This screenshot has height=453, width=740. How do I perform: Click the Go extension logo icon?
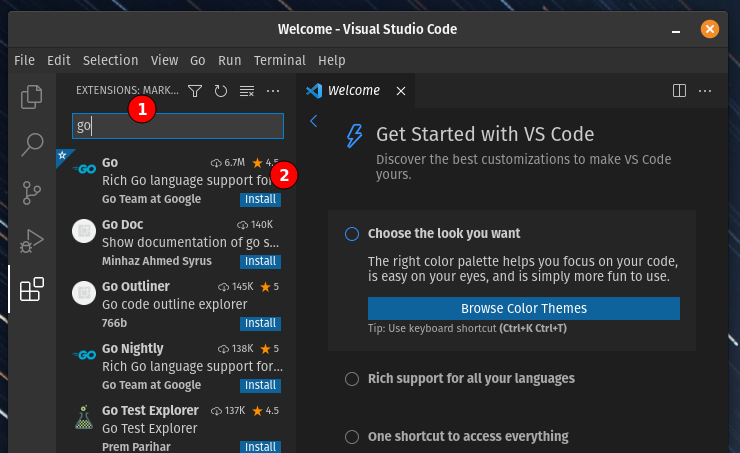tap(85, 169)
